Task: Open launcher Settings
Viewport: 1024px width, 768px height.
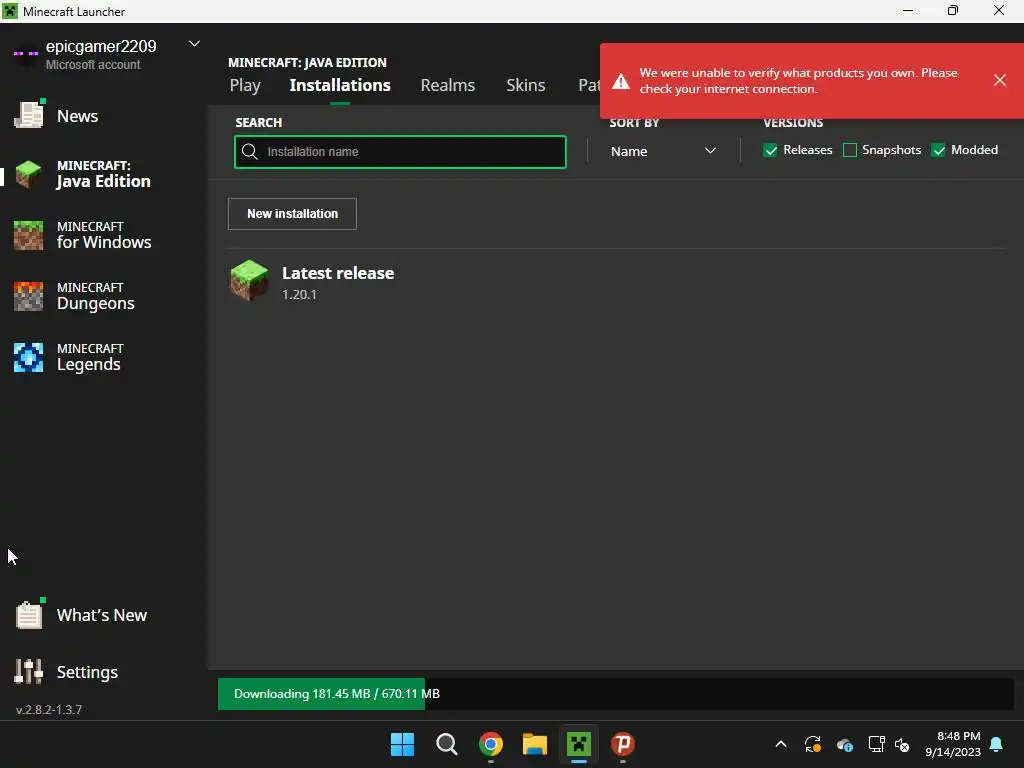Action: [67, 671]
